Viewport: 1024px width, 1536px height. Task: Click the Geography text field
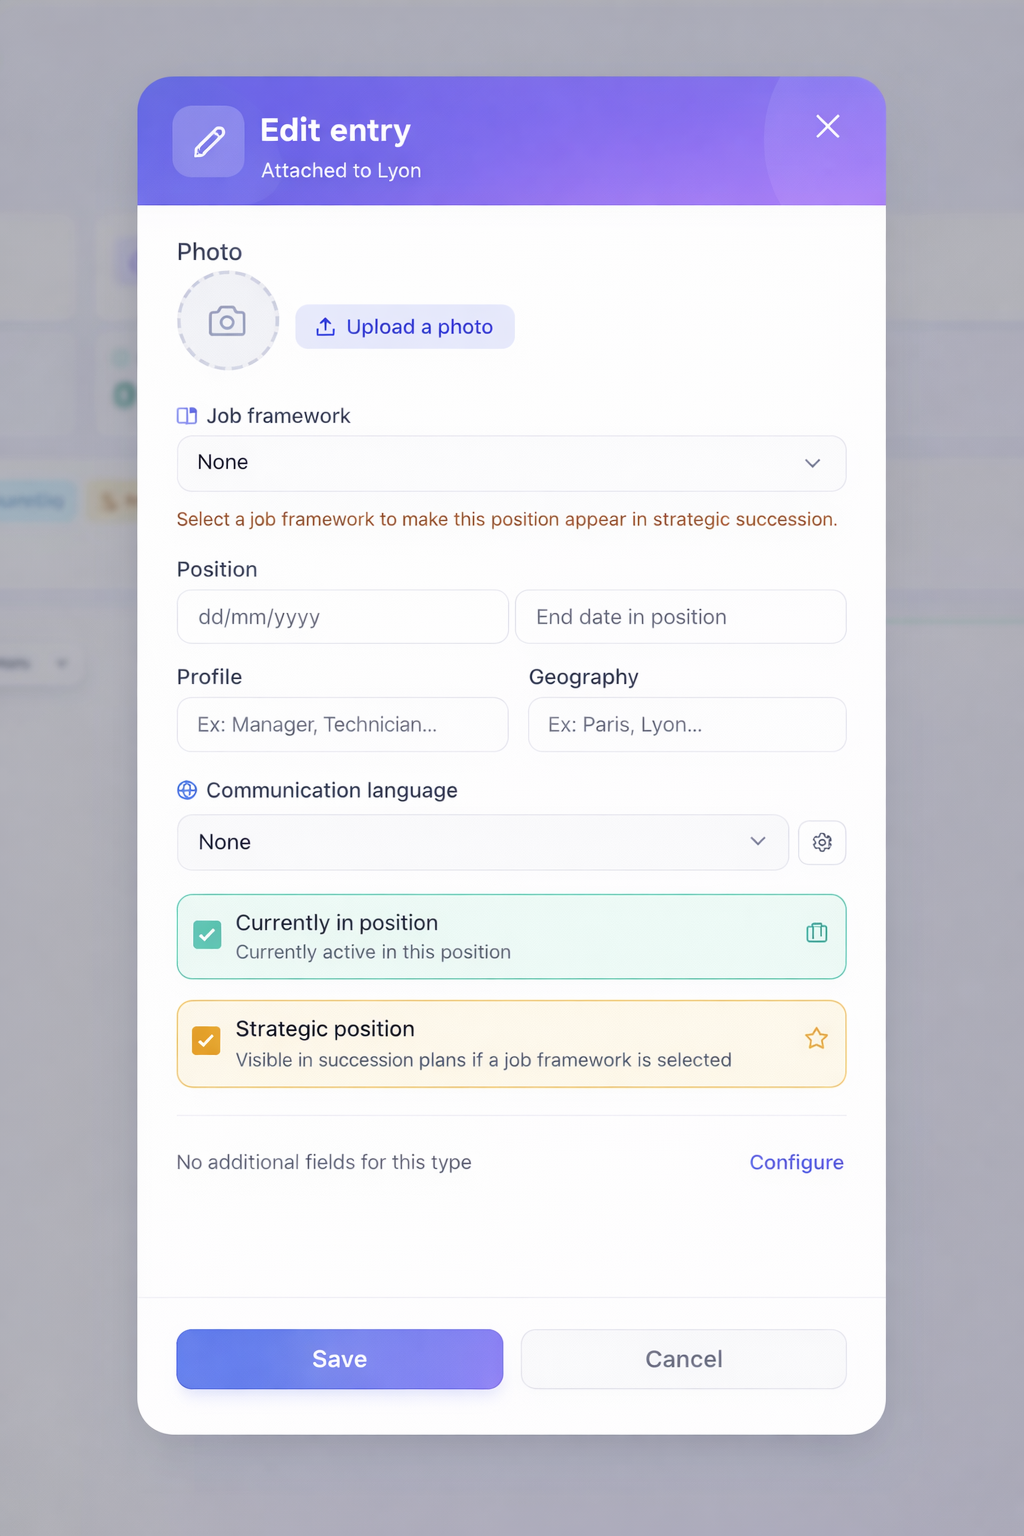coord(687,725)
